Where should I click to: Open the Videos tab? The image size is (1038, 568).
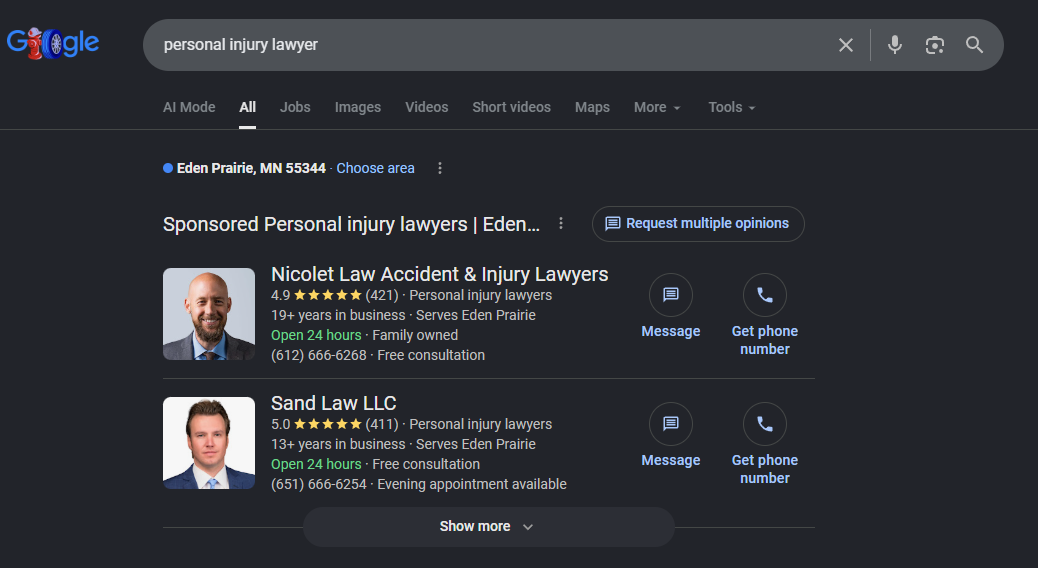426,107
